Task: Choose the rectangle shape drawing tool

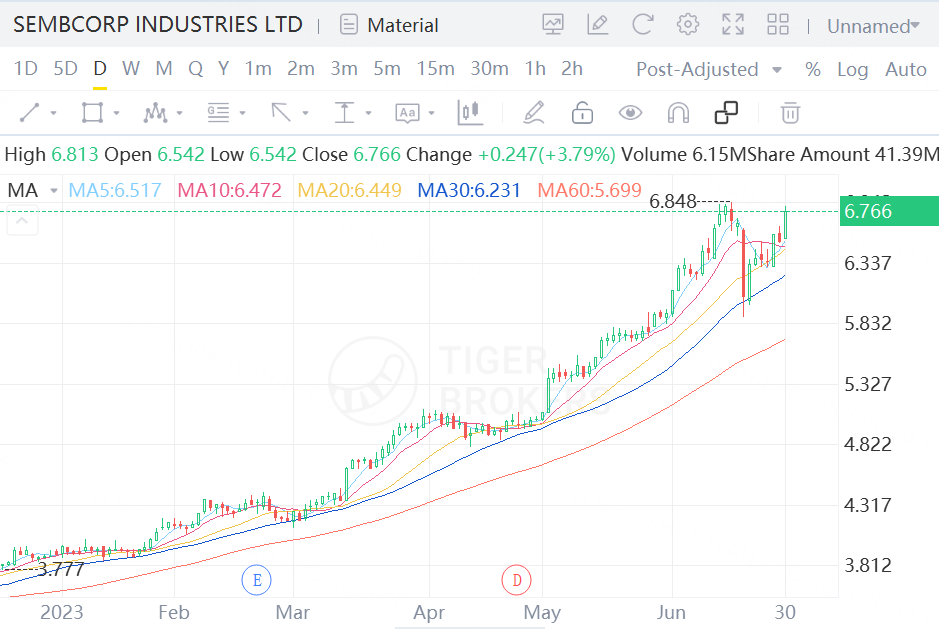Action: tap(93, 113)
